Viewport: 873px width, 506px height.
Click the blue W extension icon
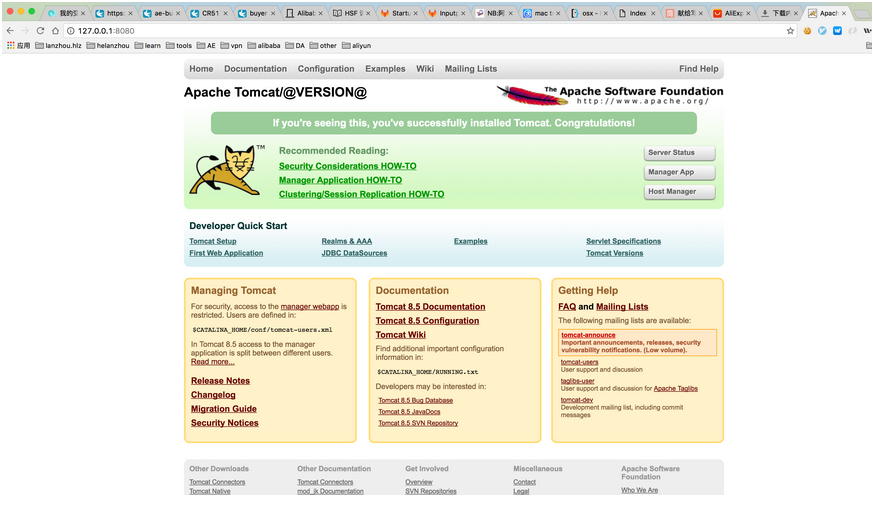coord(837,31)
